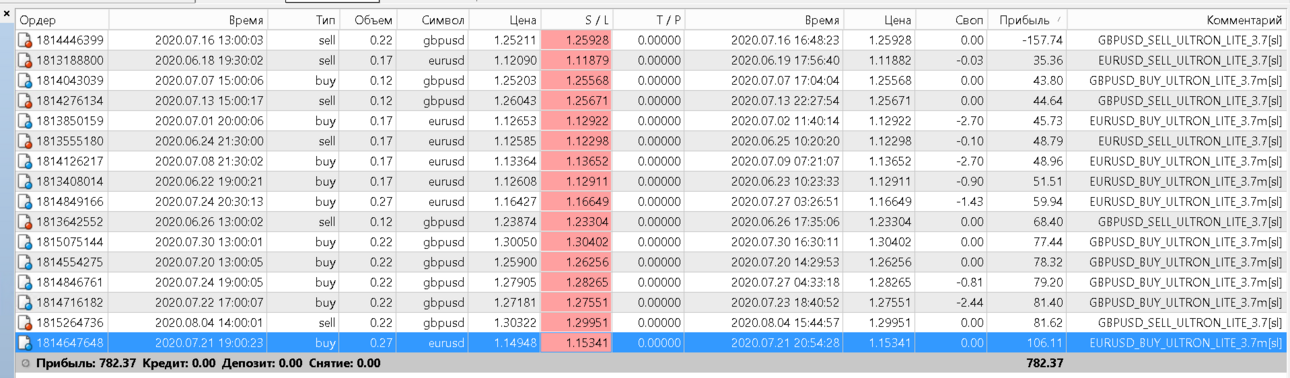1290x378 pixels.
Task: Click the order icon for 1814446399
Action: click(26, 41)
